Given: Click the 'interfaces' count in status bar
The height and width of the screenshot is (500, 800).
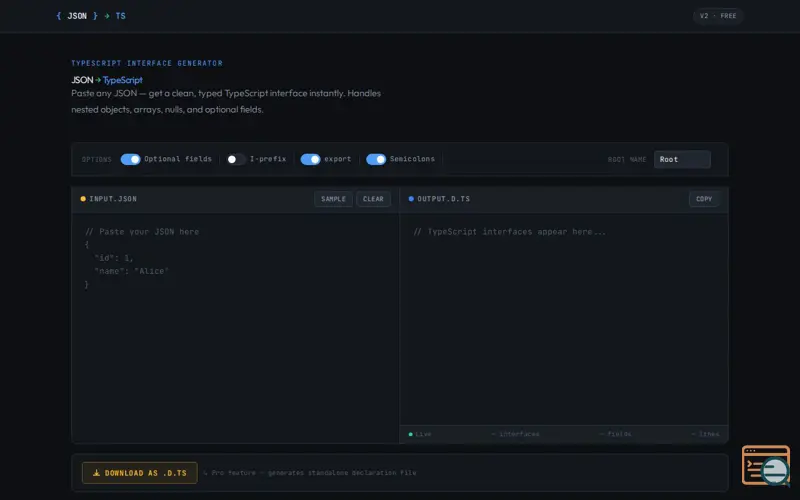Looking at the screenshot, I should (515, 434).
